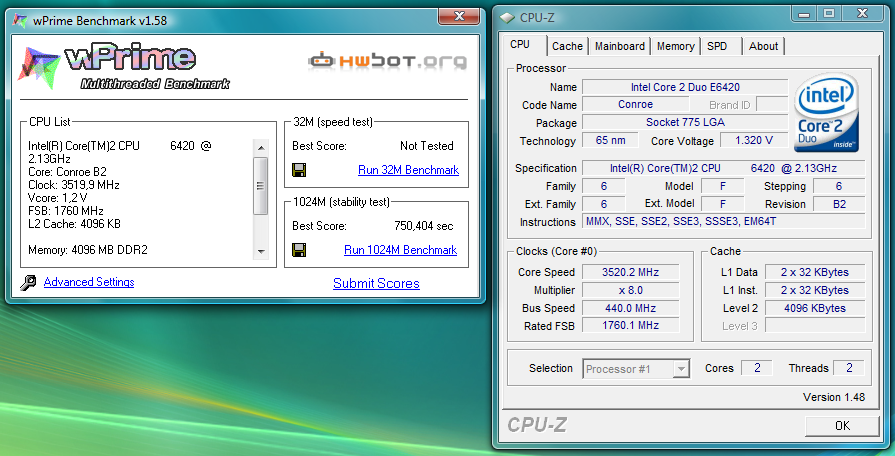Click the Specification field value

click(x=724, y=168)
